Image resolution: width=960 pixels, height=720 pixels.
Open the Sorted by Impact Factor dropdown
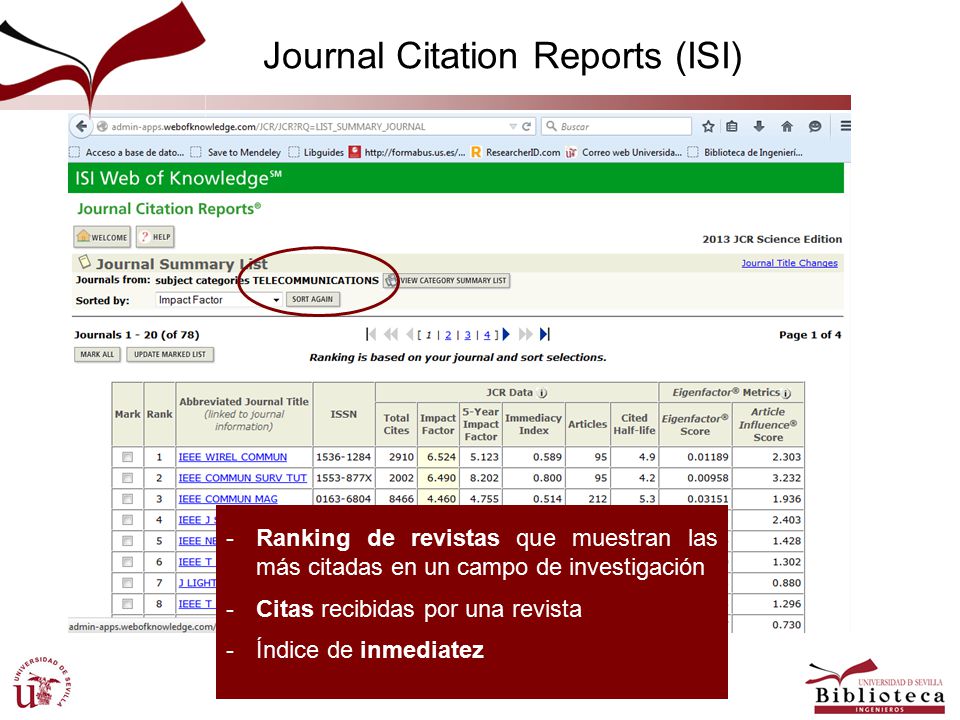pos(219,300)
